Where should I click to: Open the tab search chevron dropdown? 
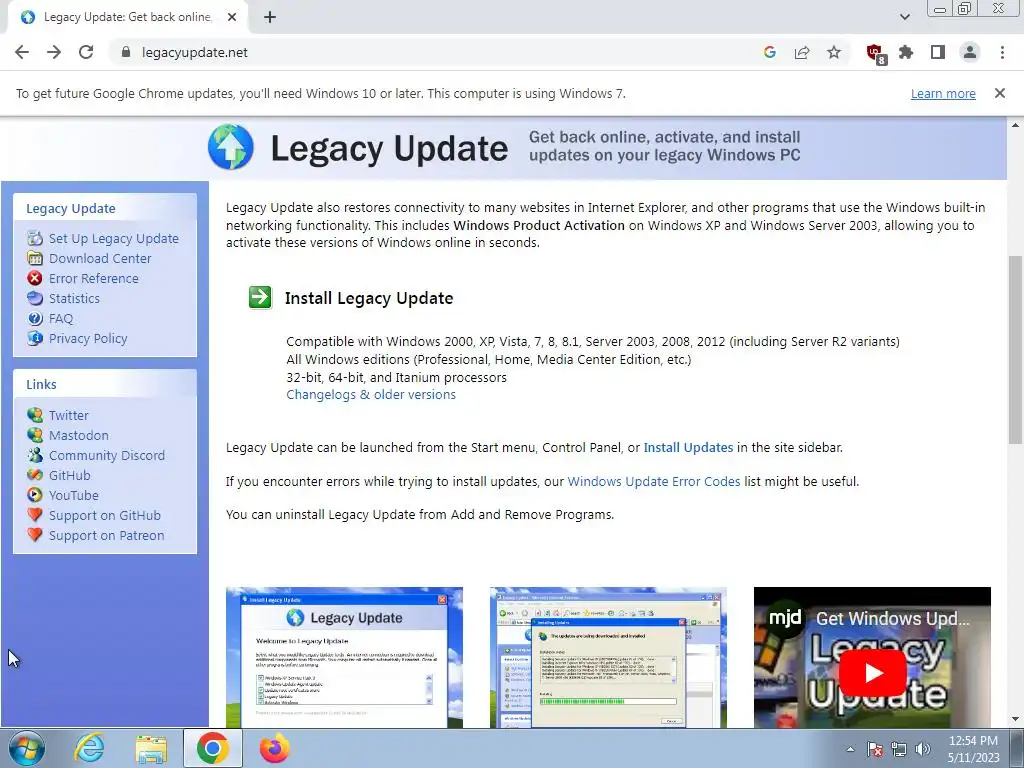pos(904,17)
